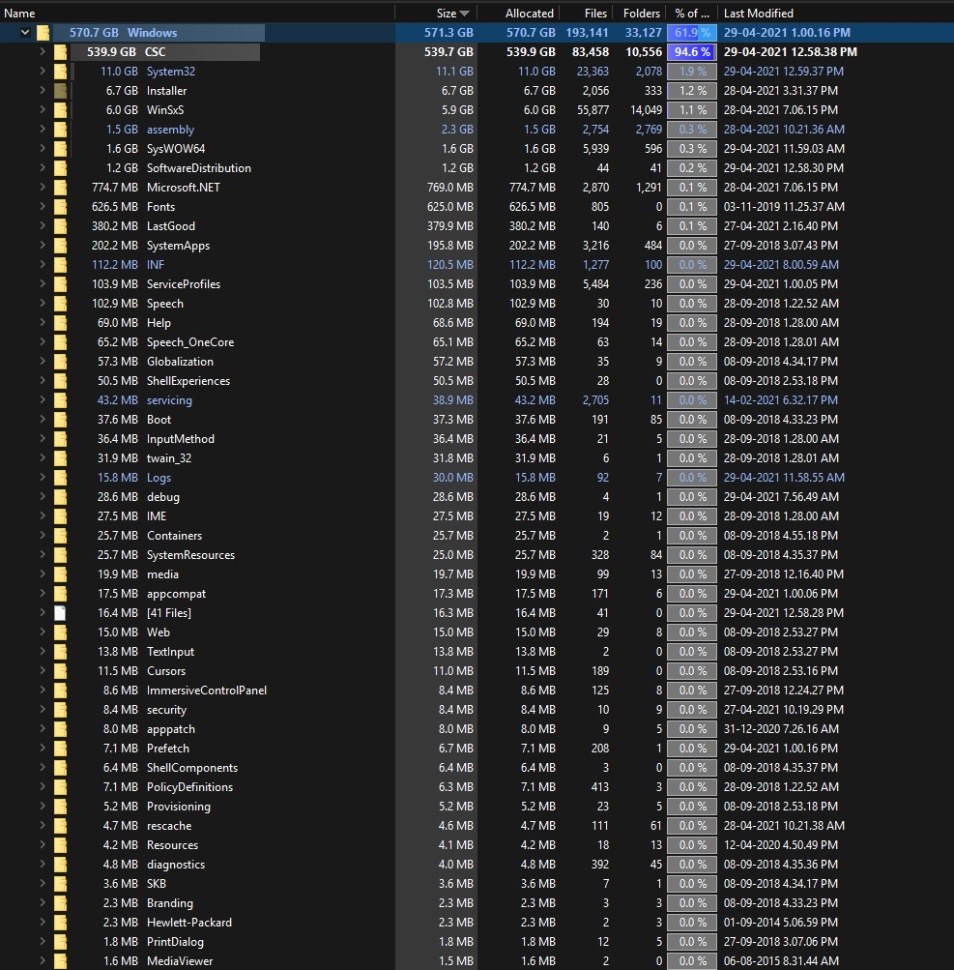Click the INF folder icon
The height and width of the screenshot is (970, 954).
(60, 264)
